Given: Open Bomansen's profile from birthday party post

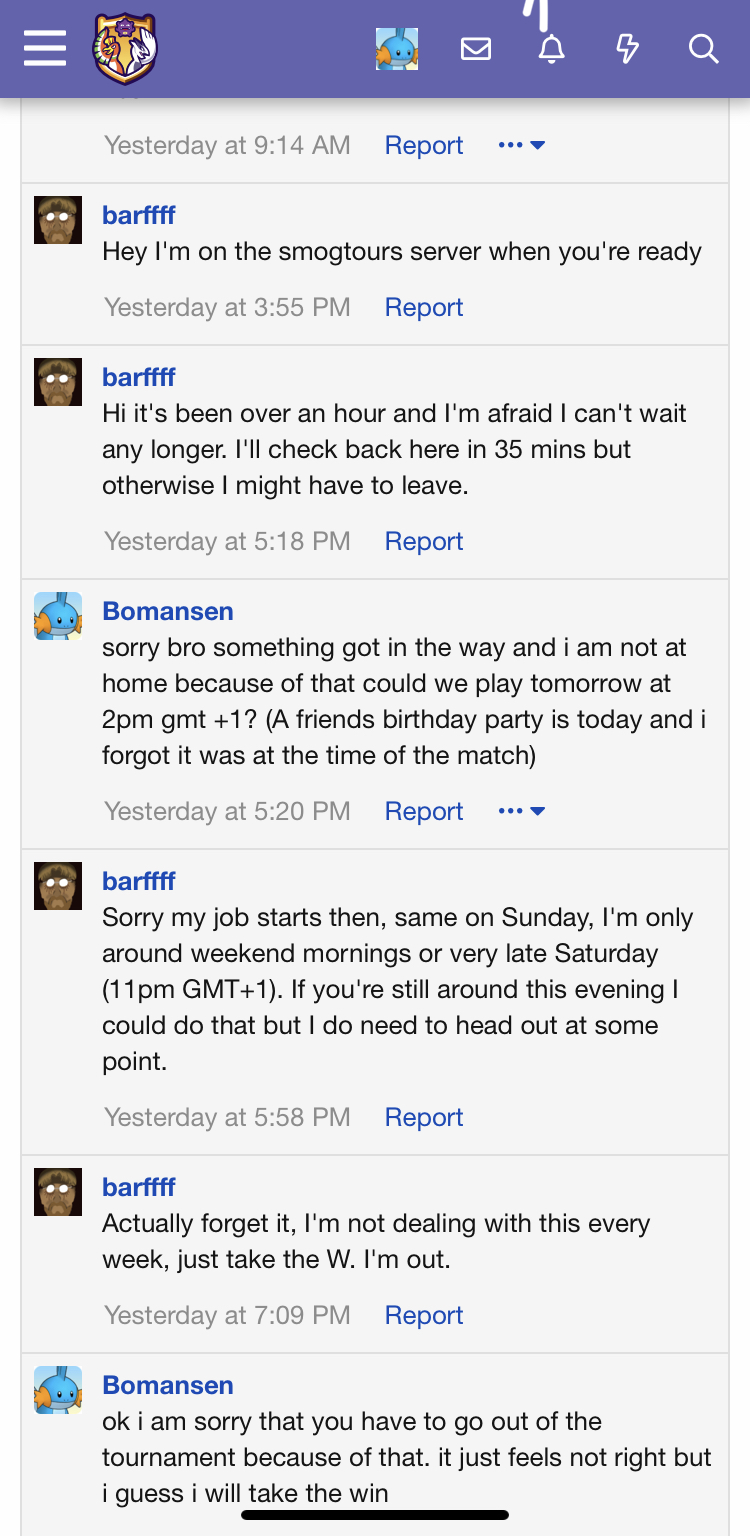Looking at the screenshot, I should [x=168, y=611].
